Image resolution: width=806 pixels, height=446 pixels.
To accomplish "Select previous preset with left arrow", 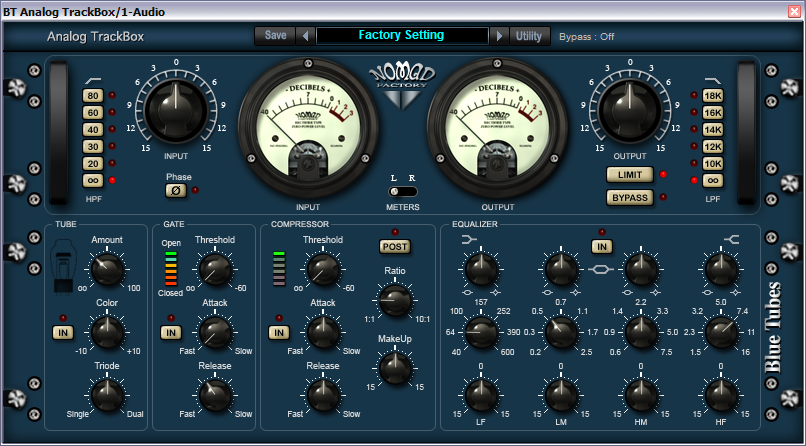I will point(305,36).
